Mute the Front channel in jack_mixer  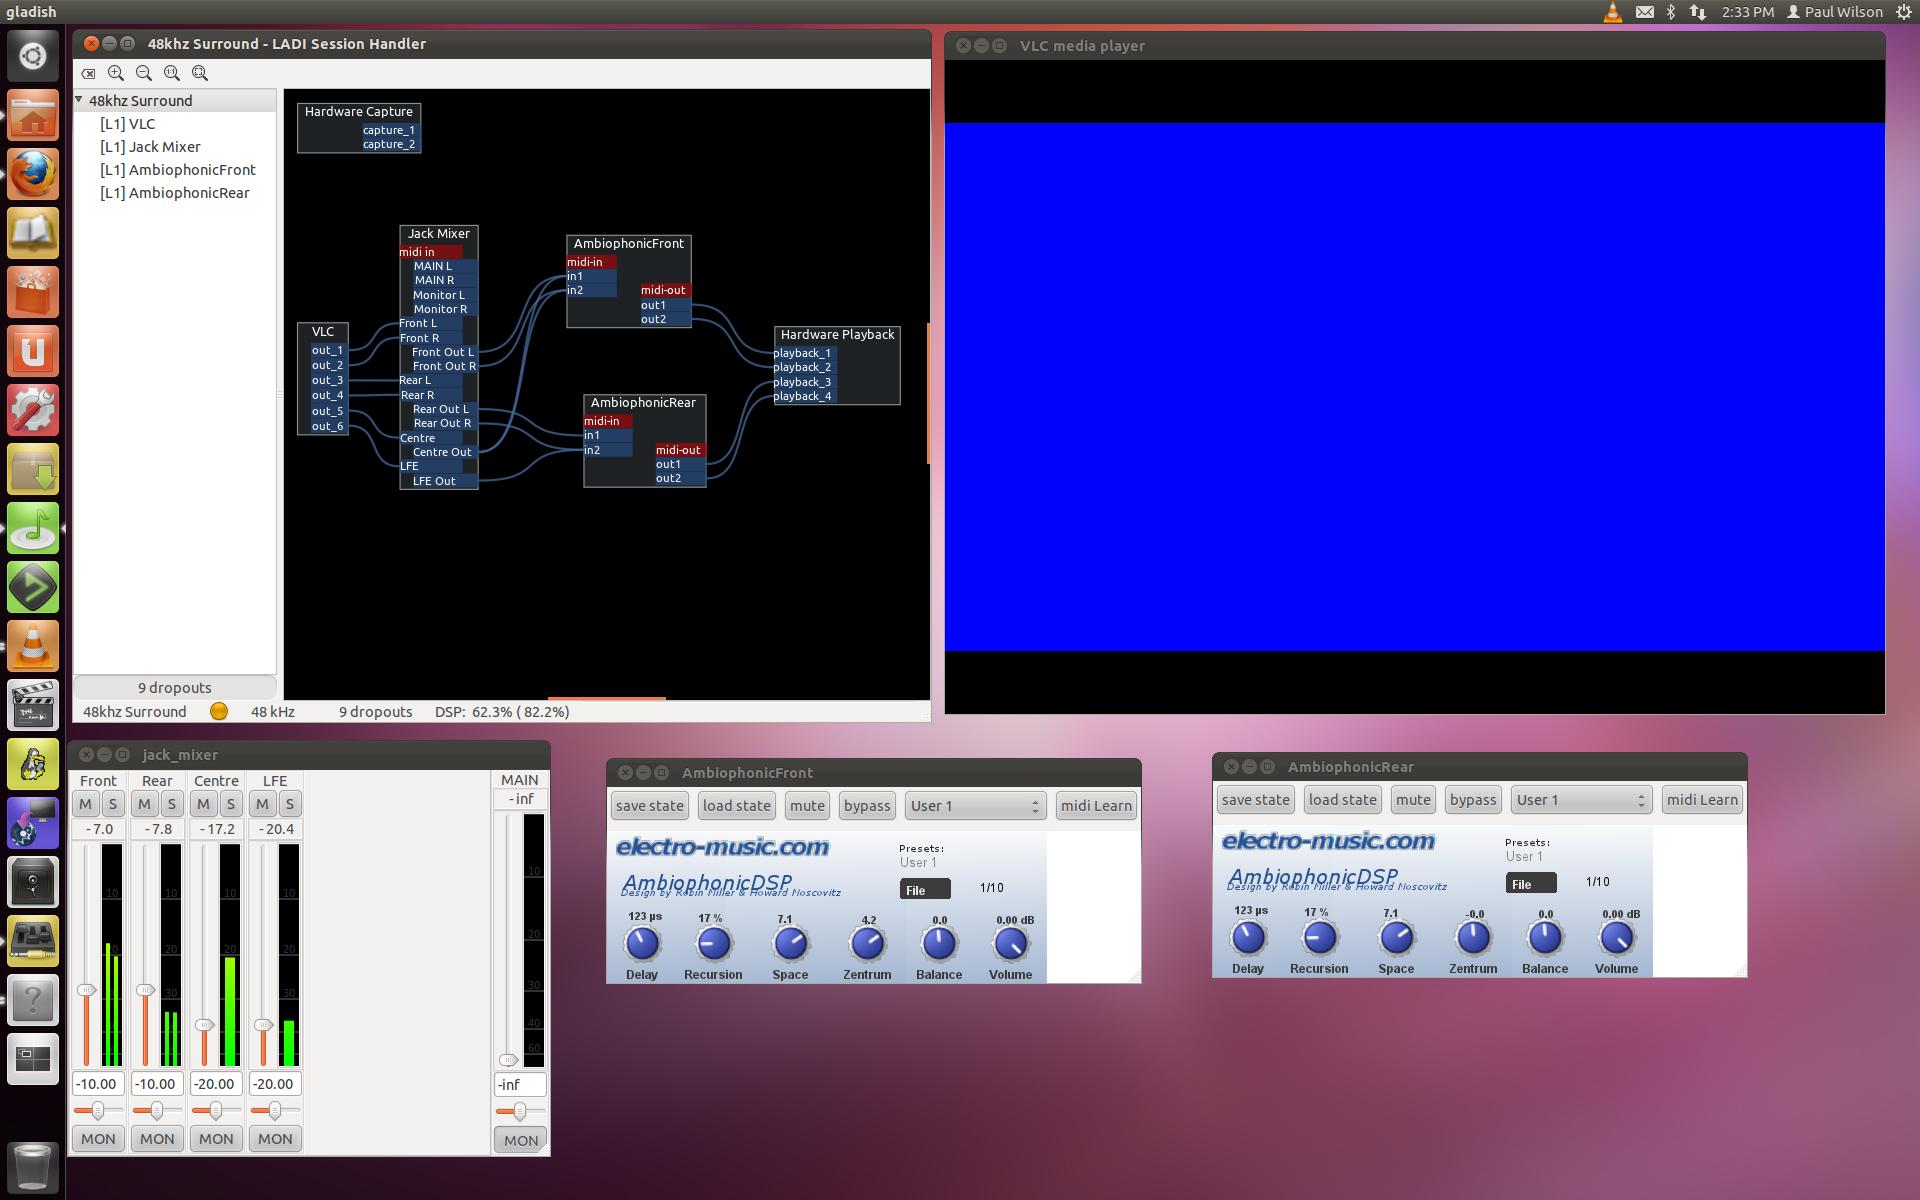(85, 804)
